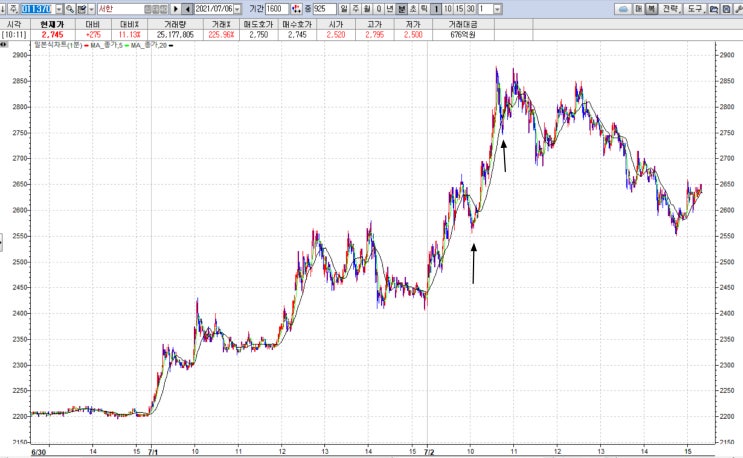The height and width of the screenshot is (458, 743).
Task: Click the colored dots icon after 기간
Action: (296, 9)
